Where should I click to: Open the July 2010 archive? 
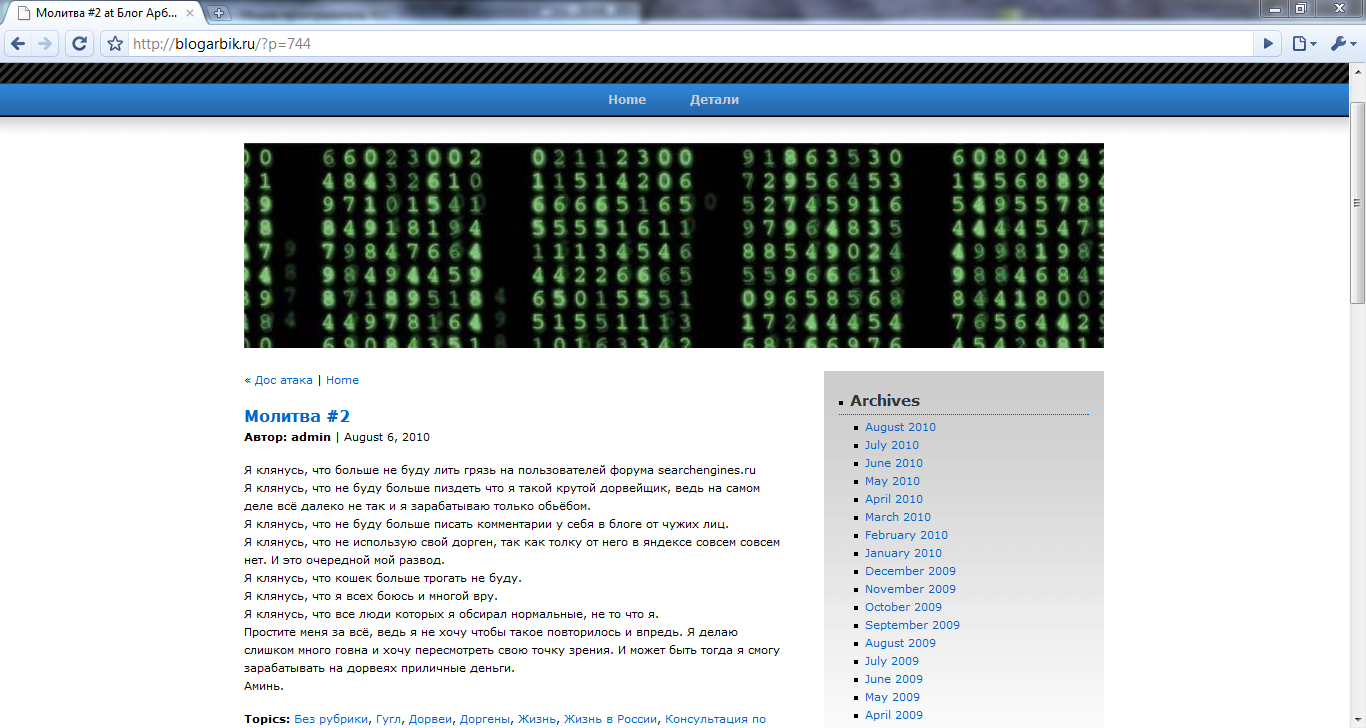pos(892,445)
